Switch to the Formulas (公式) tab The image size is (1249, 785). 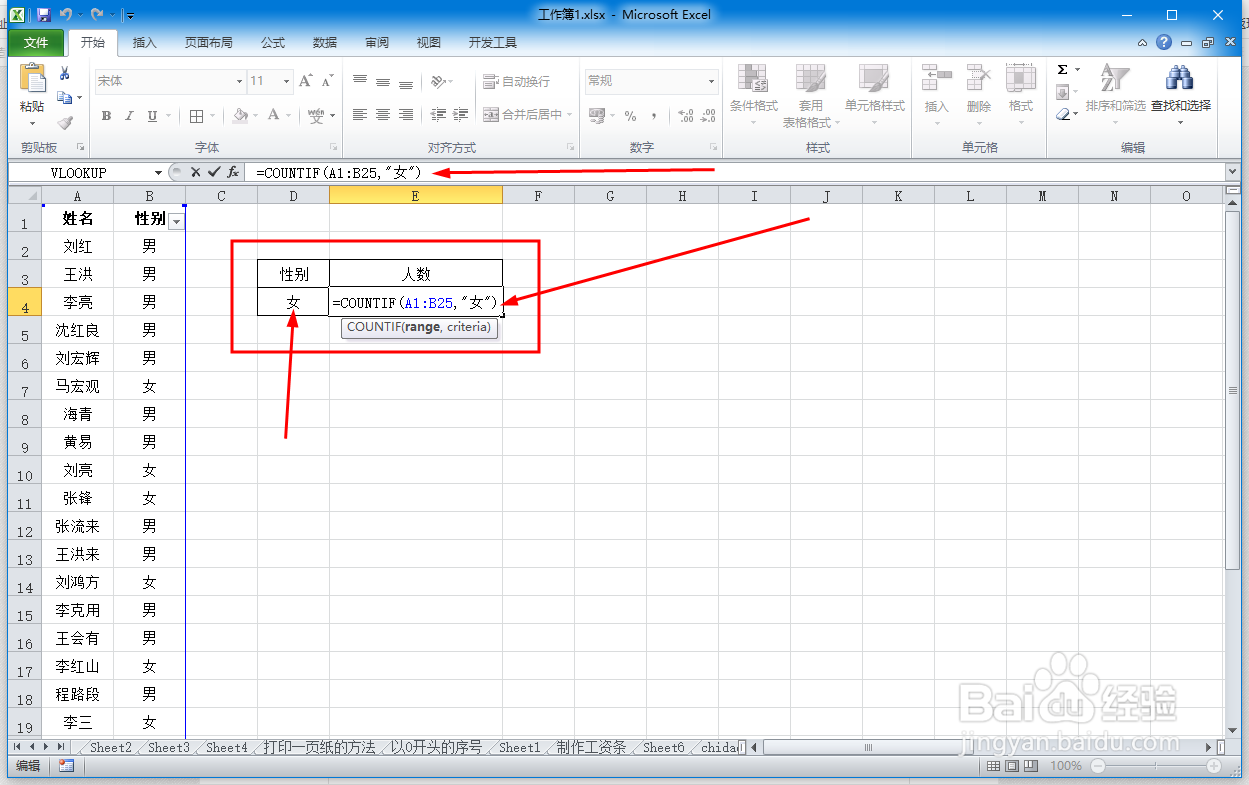[273, 43]
